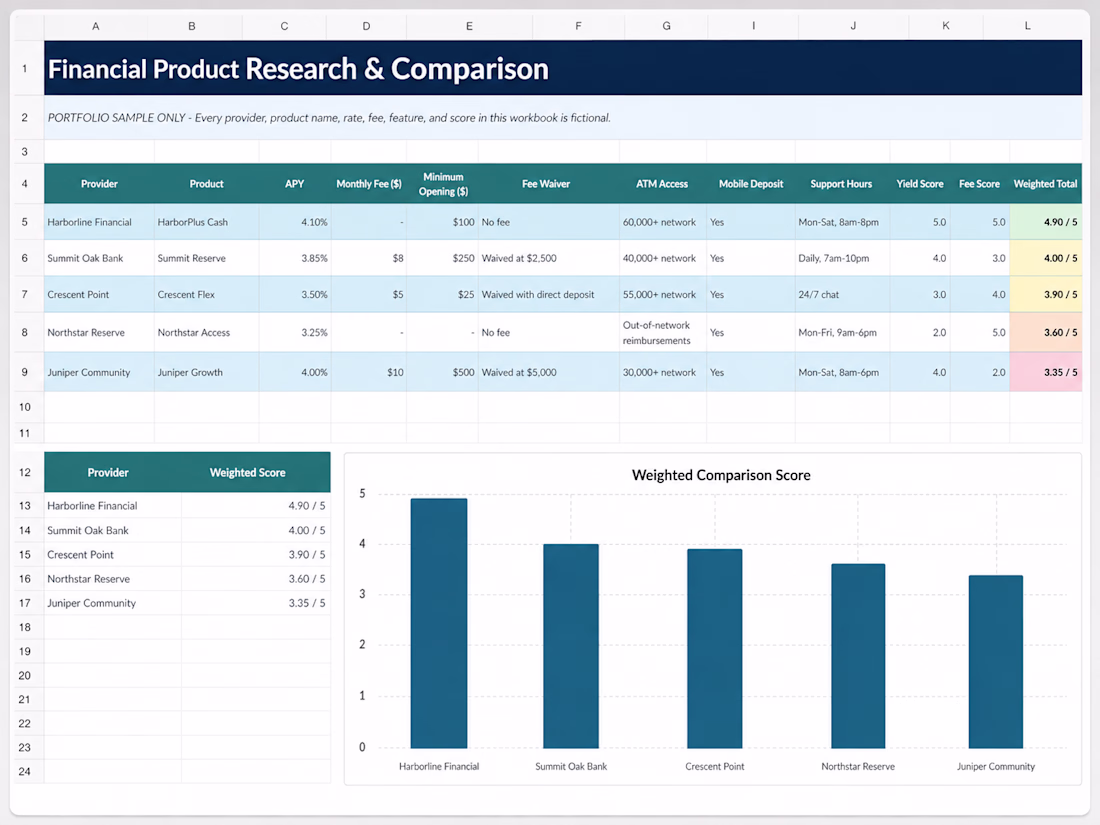1100x825 pixels.
Task: Click the PORTFOLIO SAMPLE ONLY disclaimer row
Action: (x=563, y=118)
